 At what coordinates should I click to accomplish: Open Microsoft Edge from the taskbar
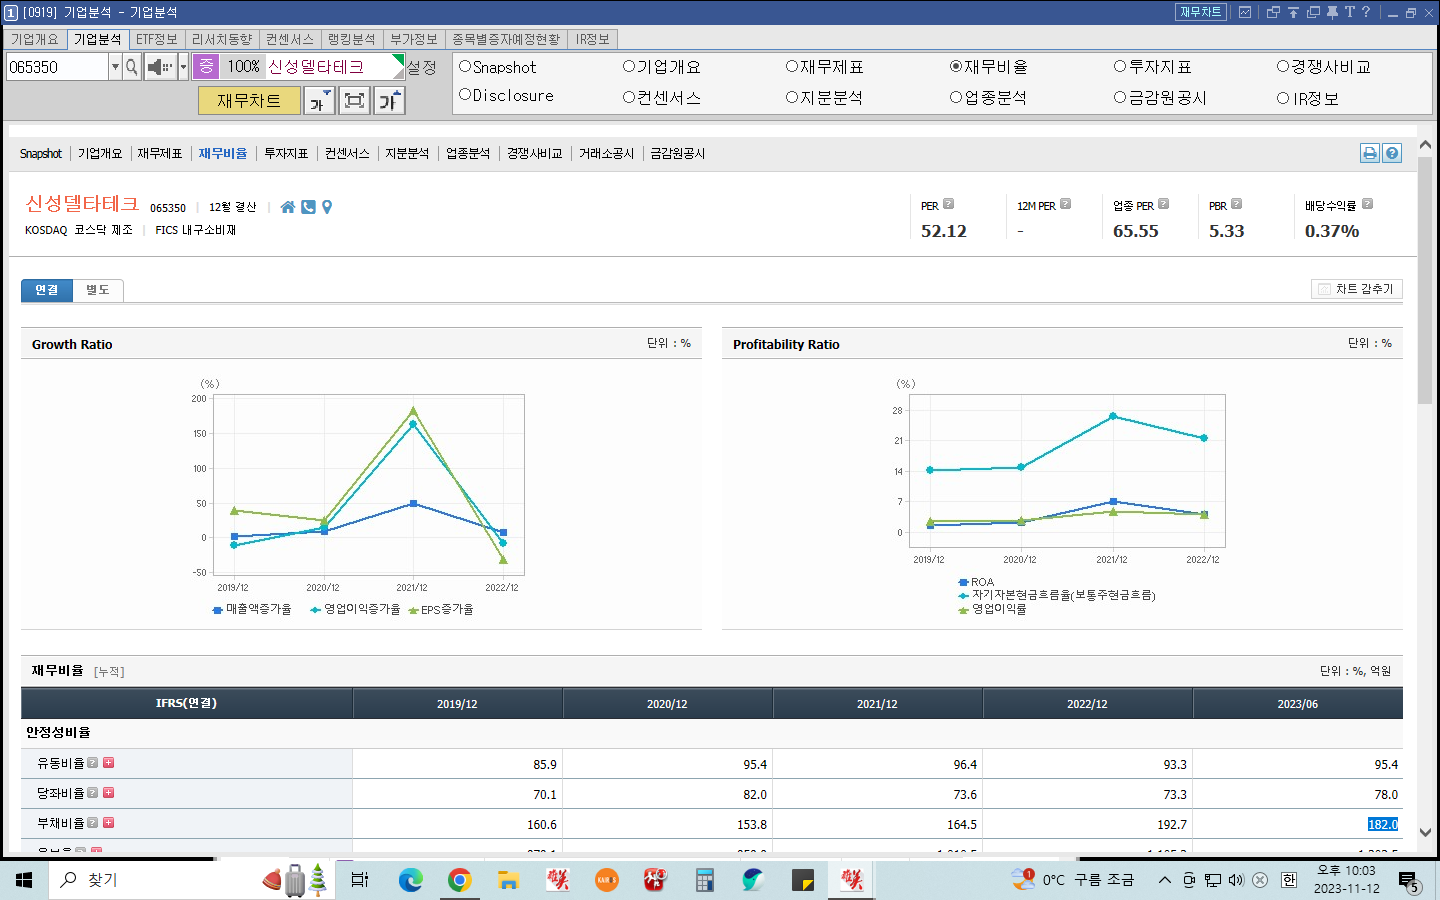(410, 880)
